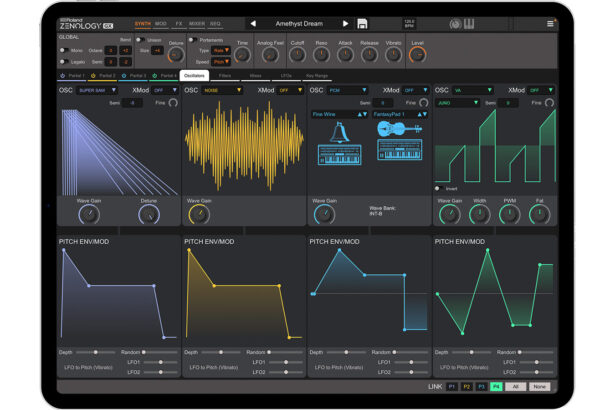Image resolution: width=615 pixels, height=410 pixels.
Task: Select the Key Range tab
Action: pos(317,76)
